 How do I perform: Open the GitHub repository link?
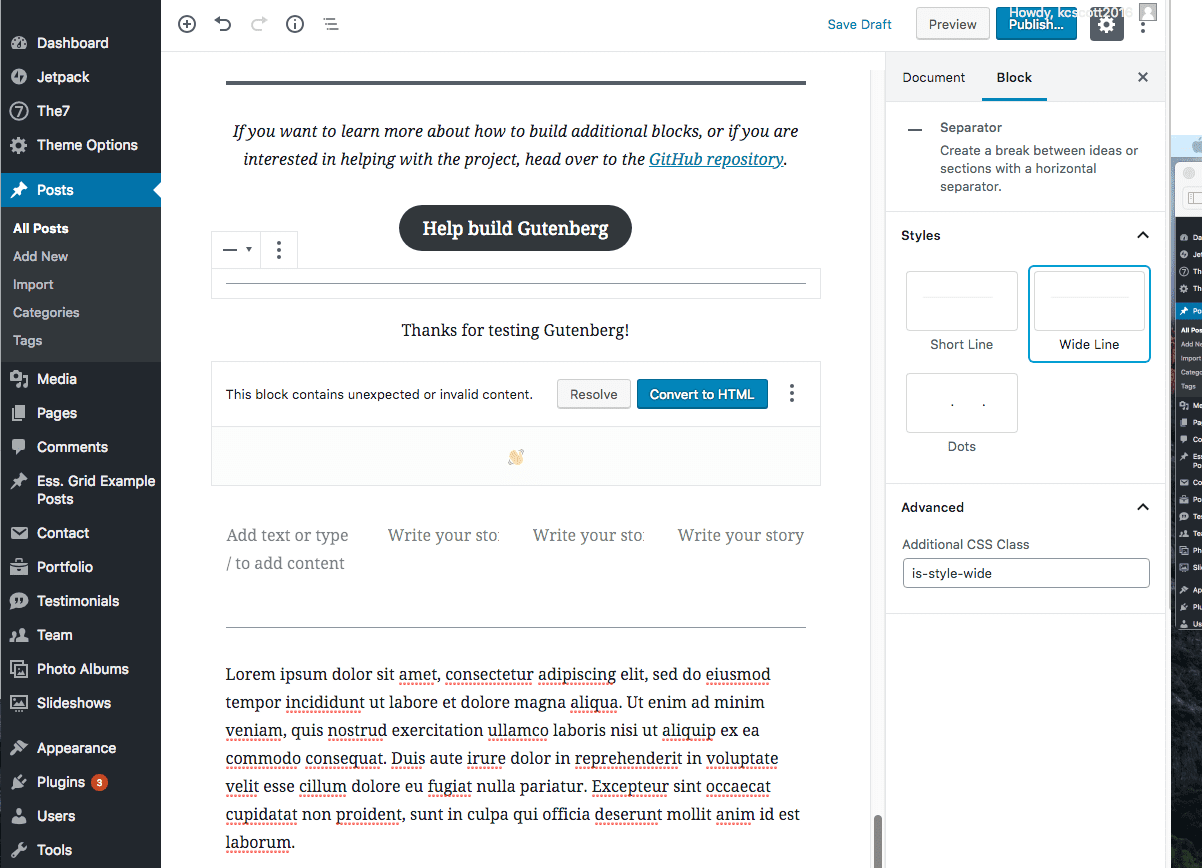716,159
